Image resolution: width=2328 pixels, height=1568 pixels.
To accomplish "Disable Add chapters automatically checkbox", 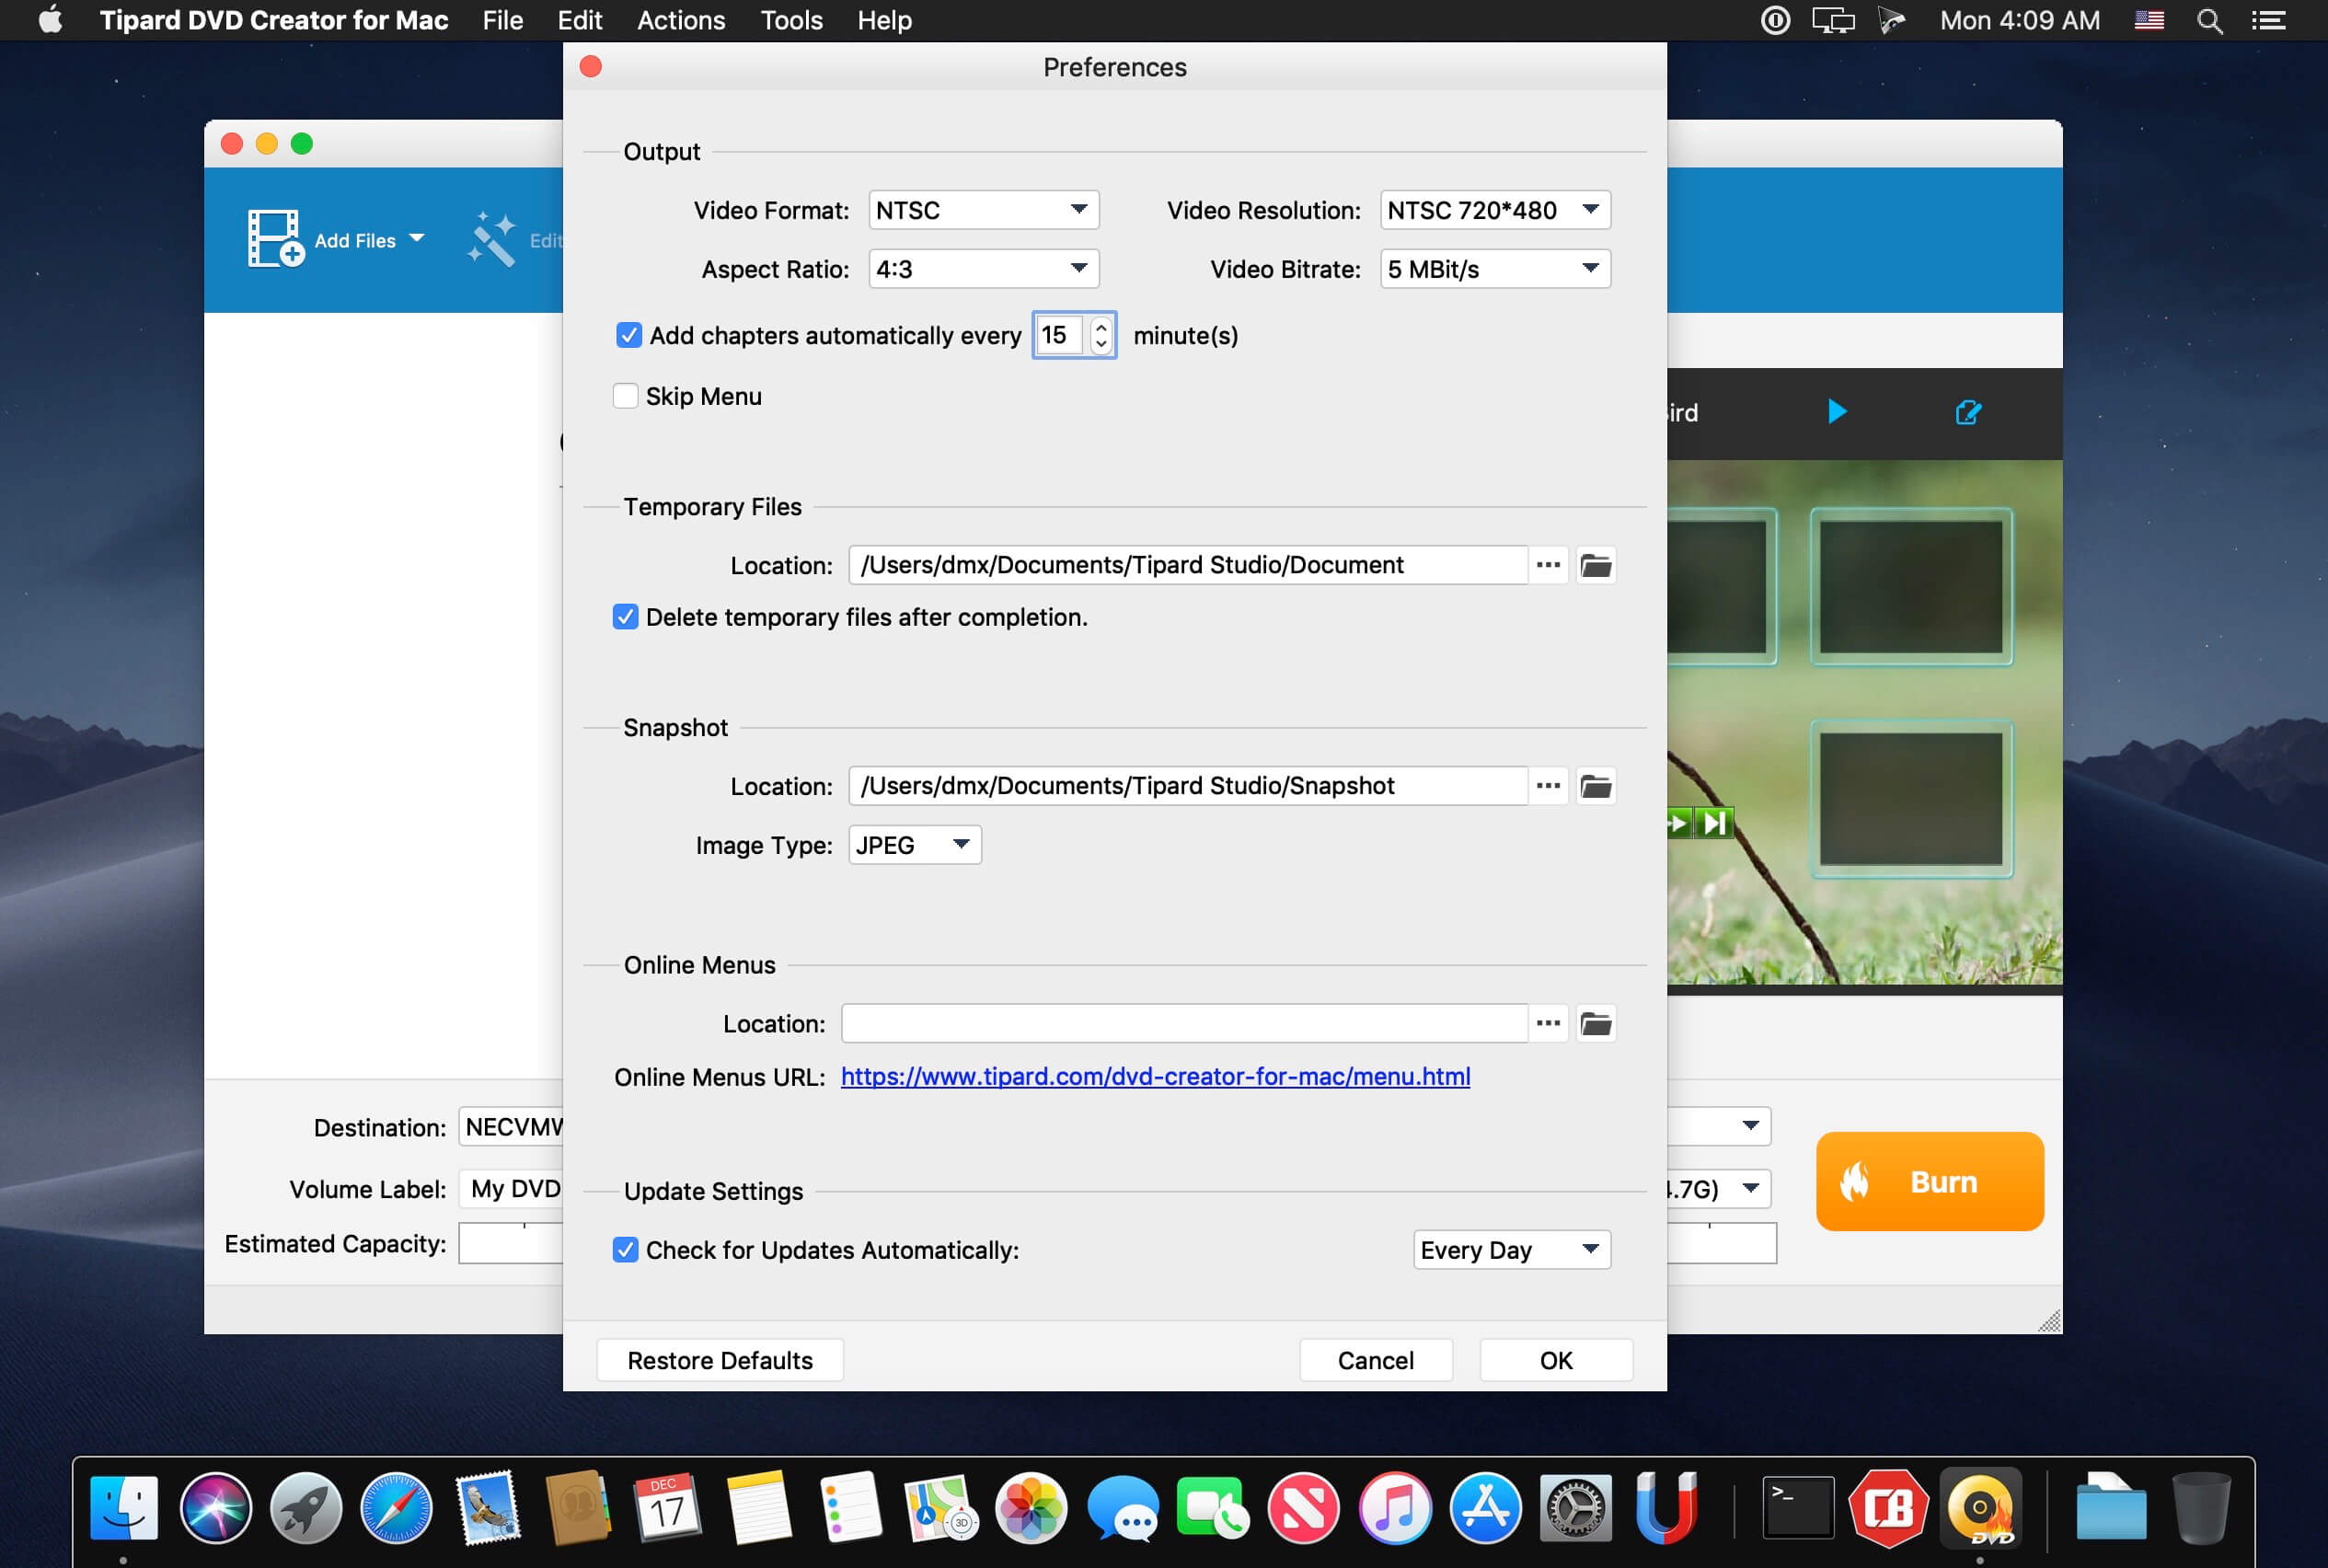I will (629, 336).
